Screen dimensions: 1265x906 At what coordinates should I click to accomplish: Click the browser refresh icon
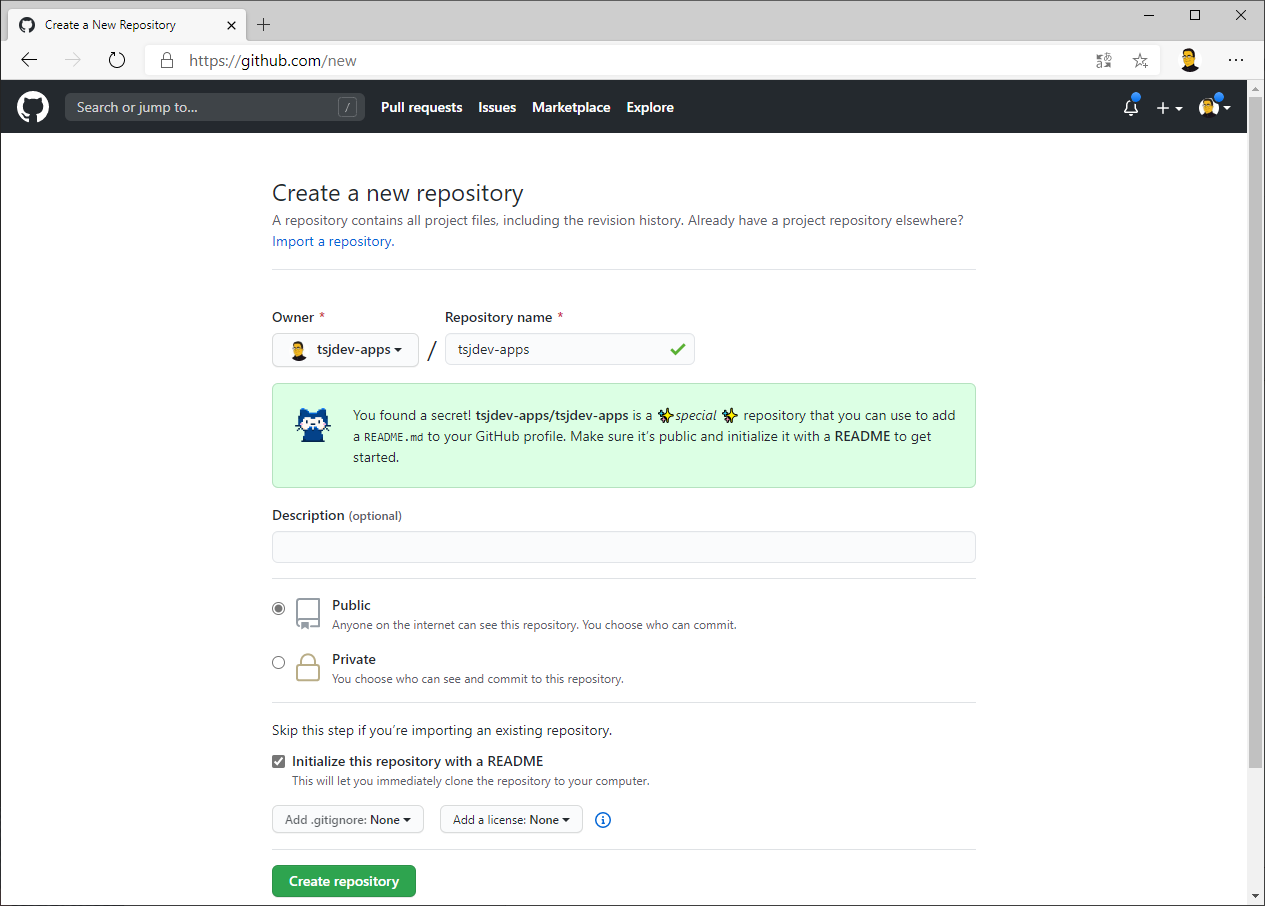click(117, 60)
